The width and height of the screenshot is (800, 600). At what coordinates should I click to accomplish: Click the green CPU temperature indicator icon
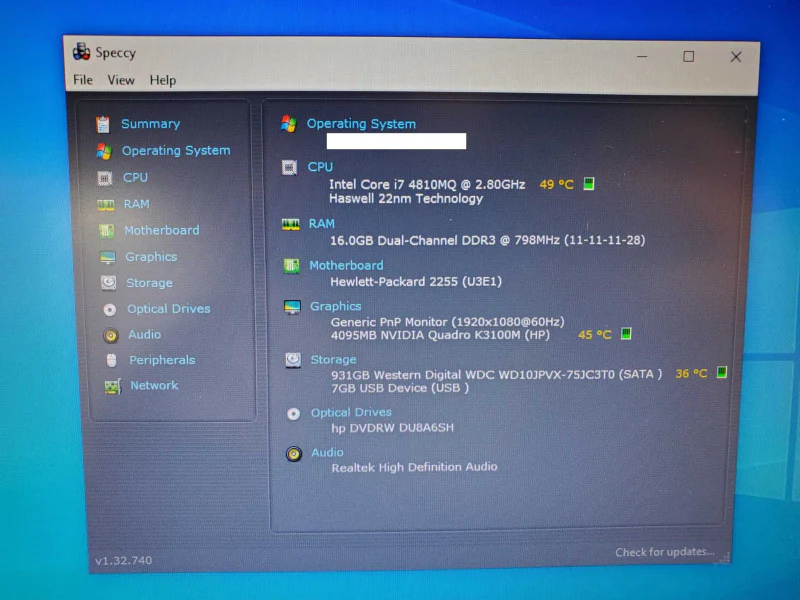pos(589,183)
